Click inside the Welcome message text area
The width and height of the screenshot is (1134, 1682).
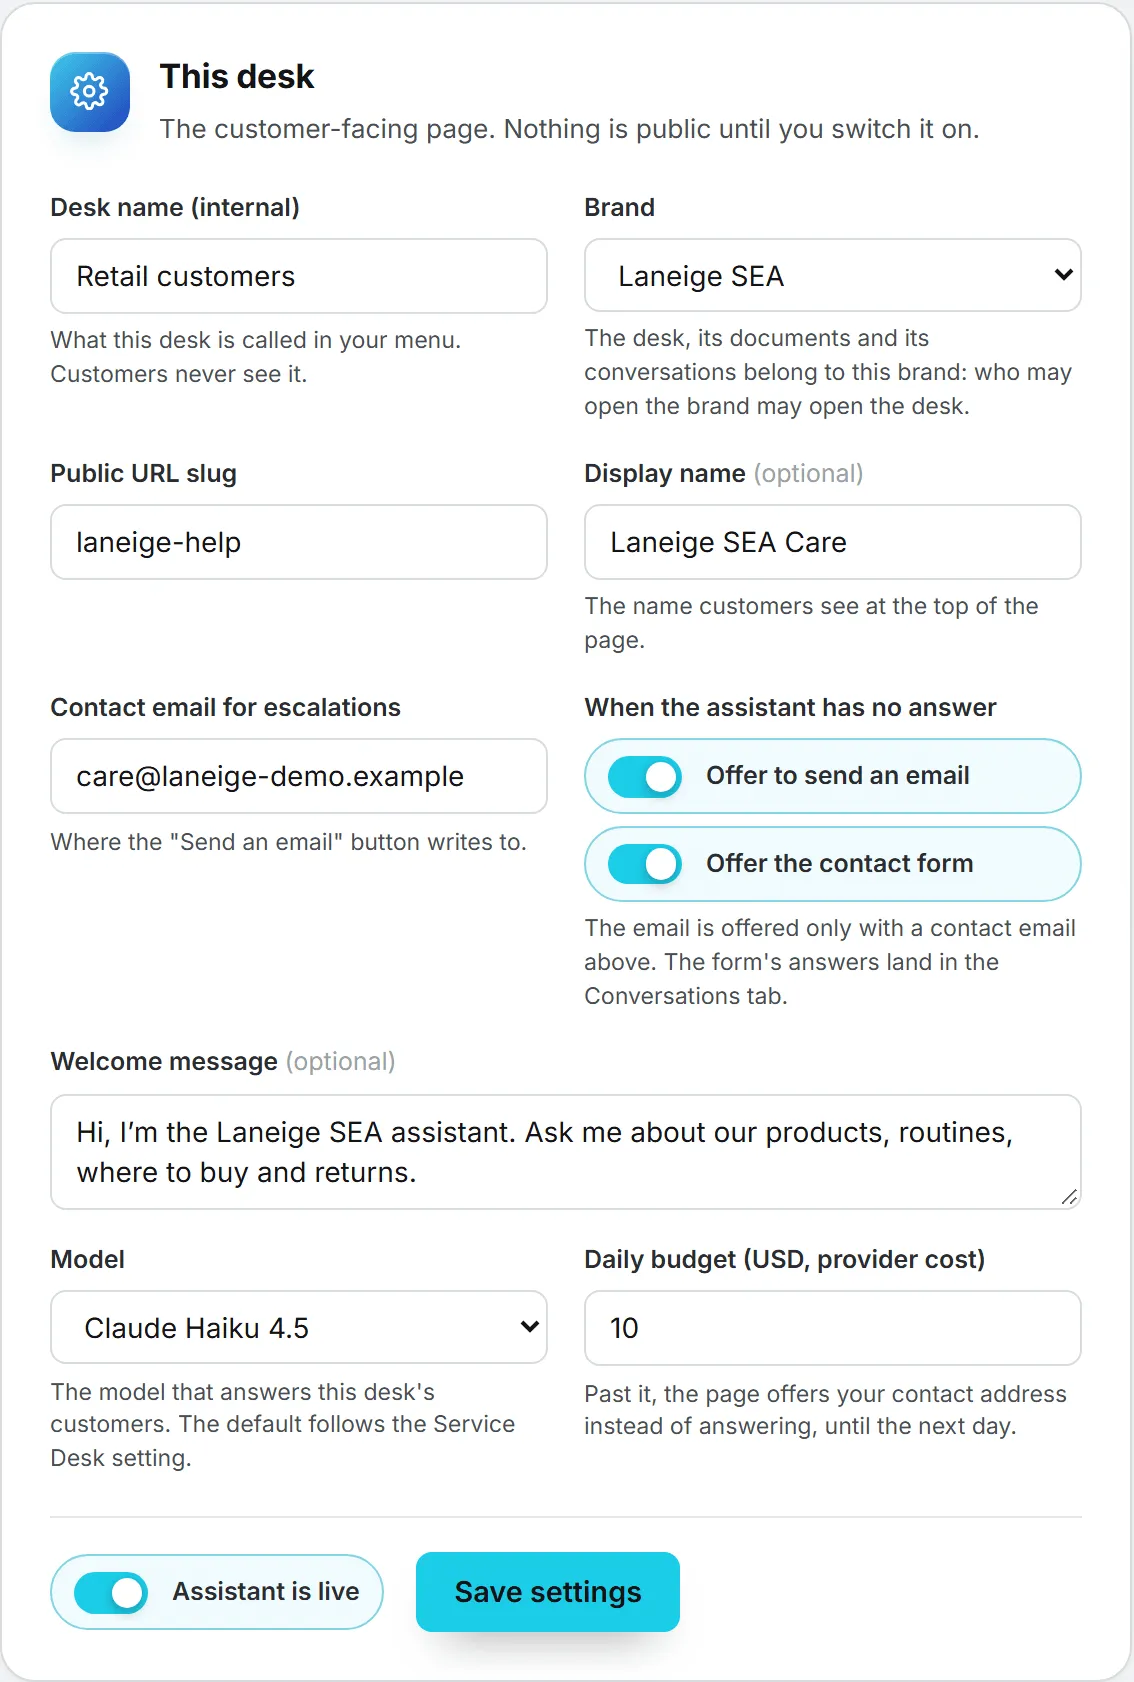tap(566, 1152)
